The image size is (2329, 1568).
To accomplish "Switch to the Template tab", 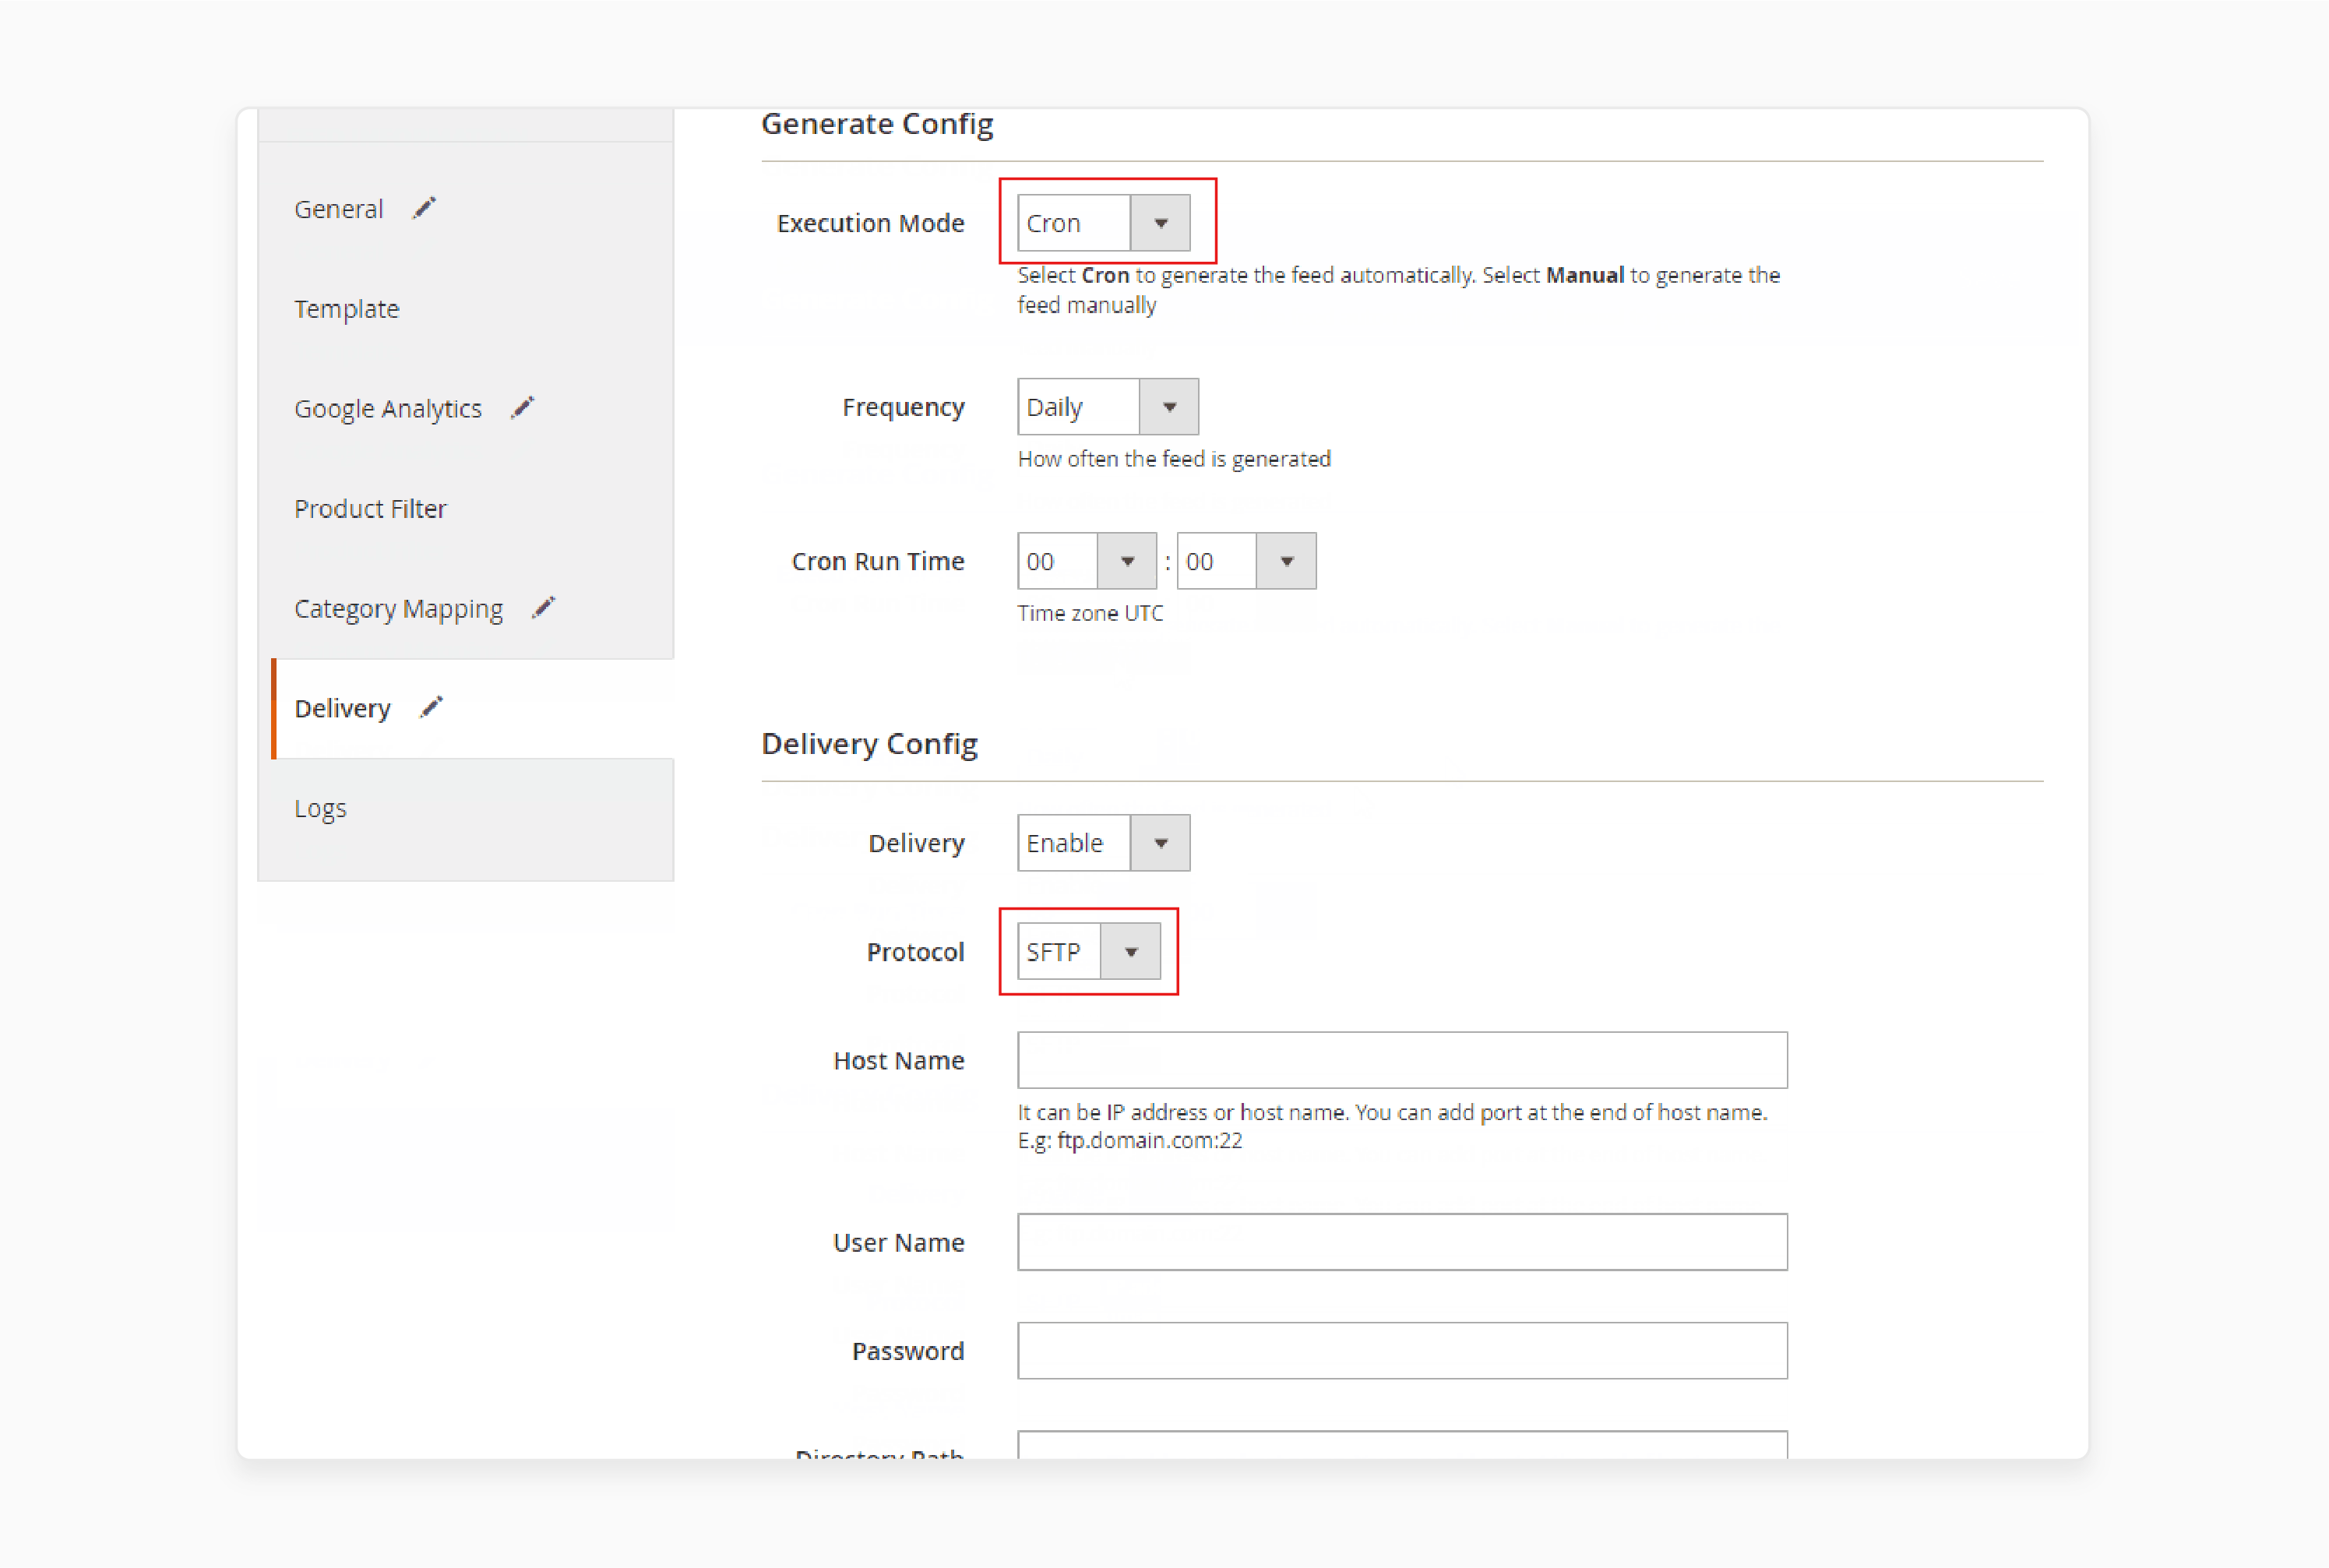I will pos(346,309).
